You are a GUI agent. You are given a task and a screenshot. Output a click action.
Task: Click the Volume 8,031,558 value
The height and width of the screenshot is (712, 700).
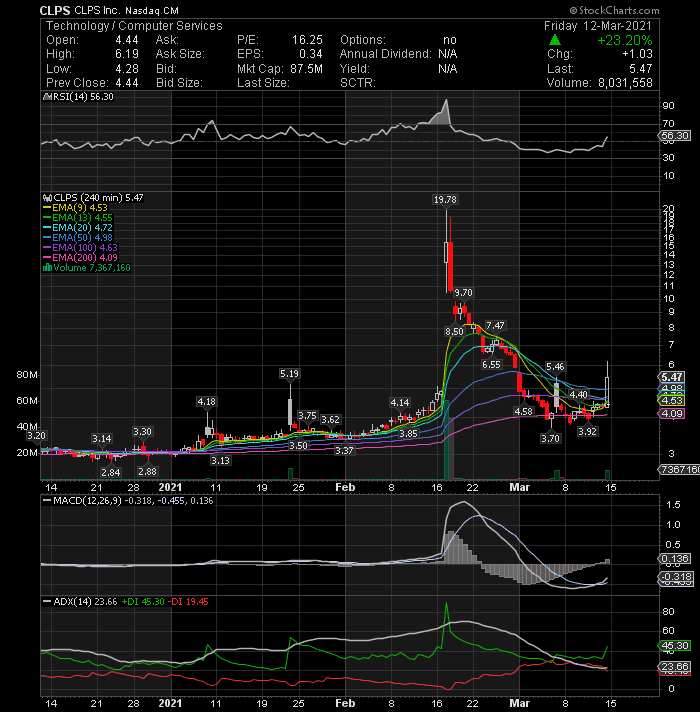click(x=625, y=83)
